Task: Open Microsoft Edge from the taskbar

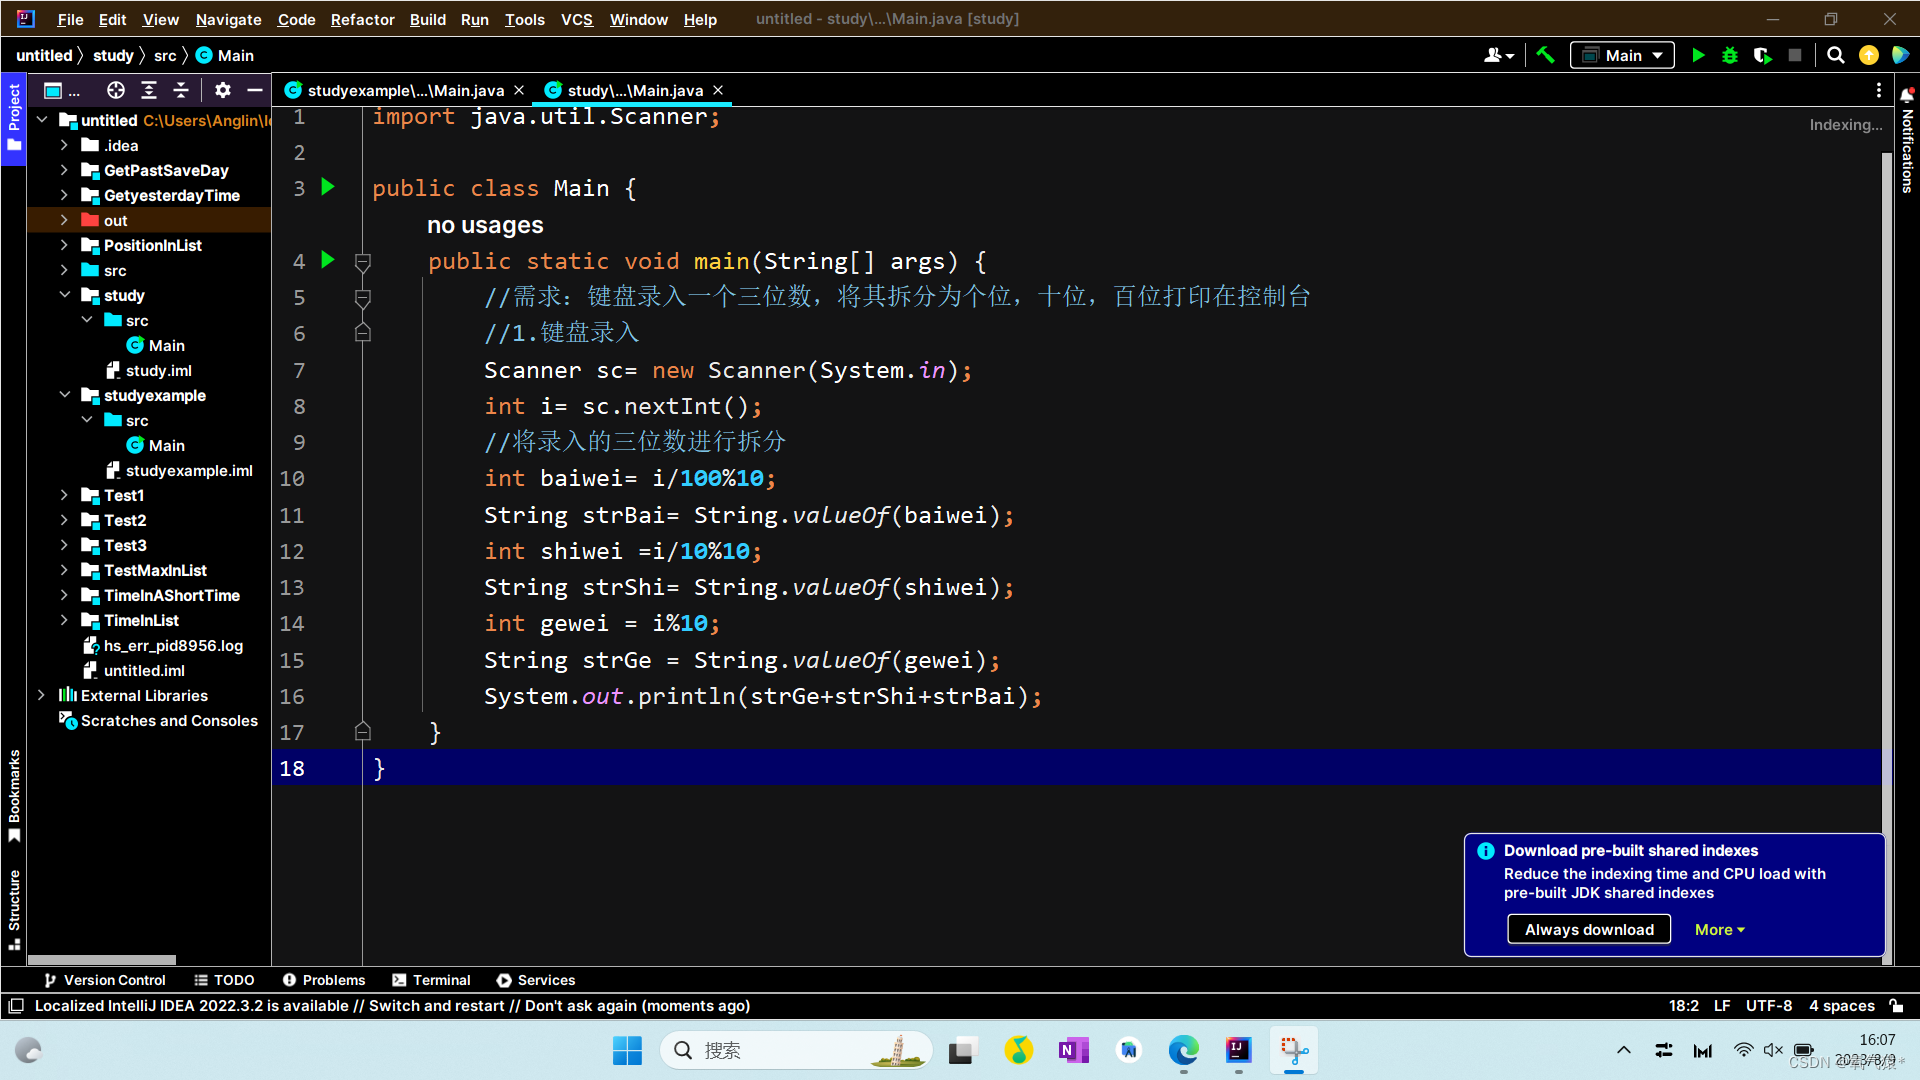Action: (1183, 1050)
